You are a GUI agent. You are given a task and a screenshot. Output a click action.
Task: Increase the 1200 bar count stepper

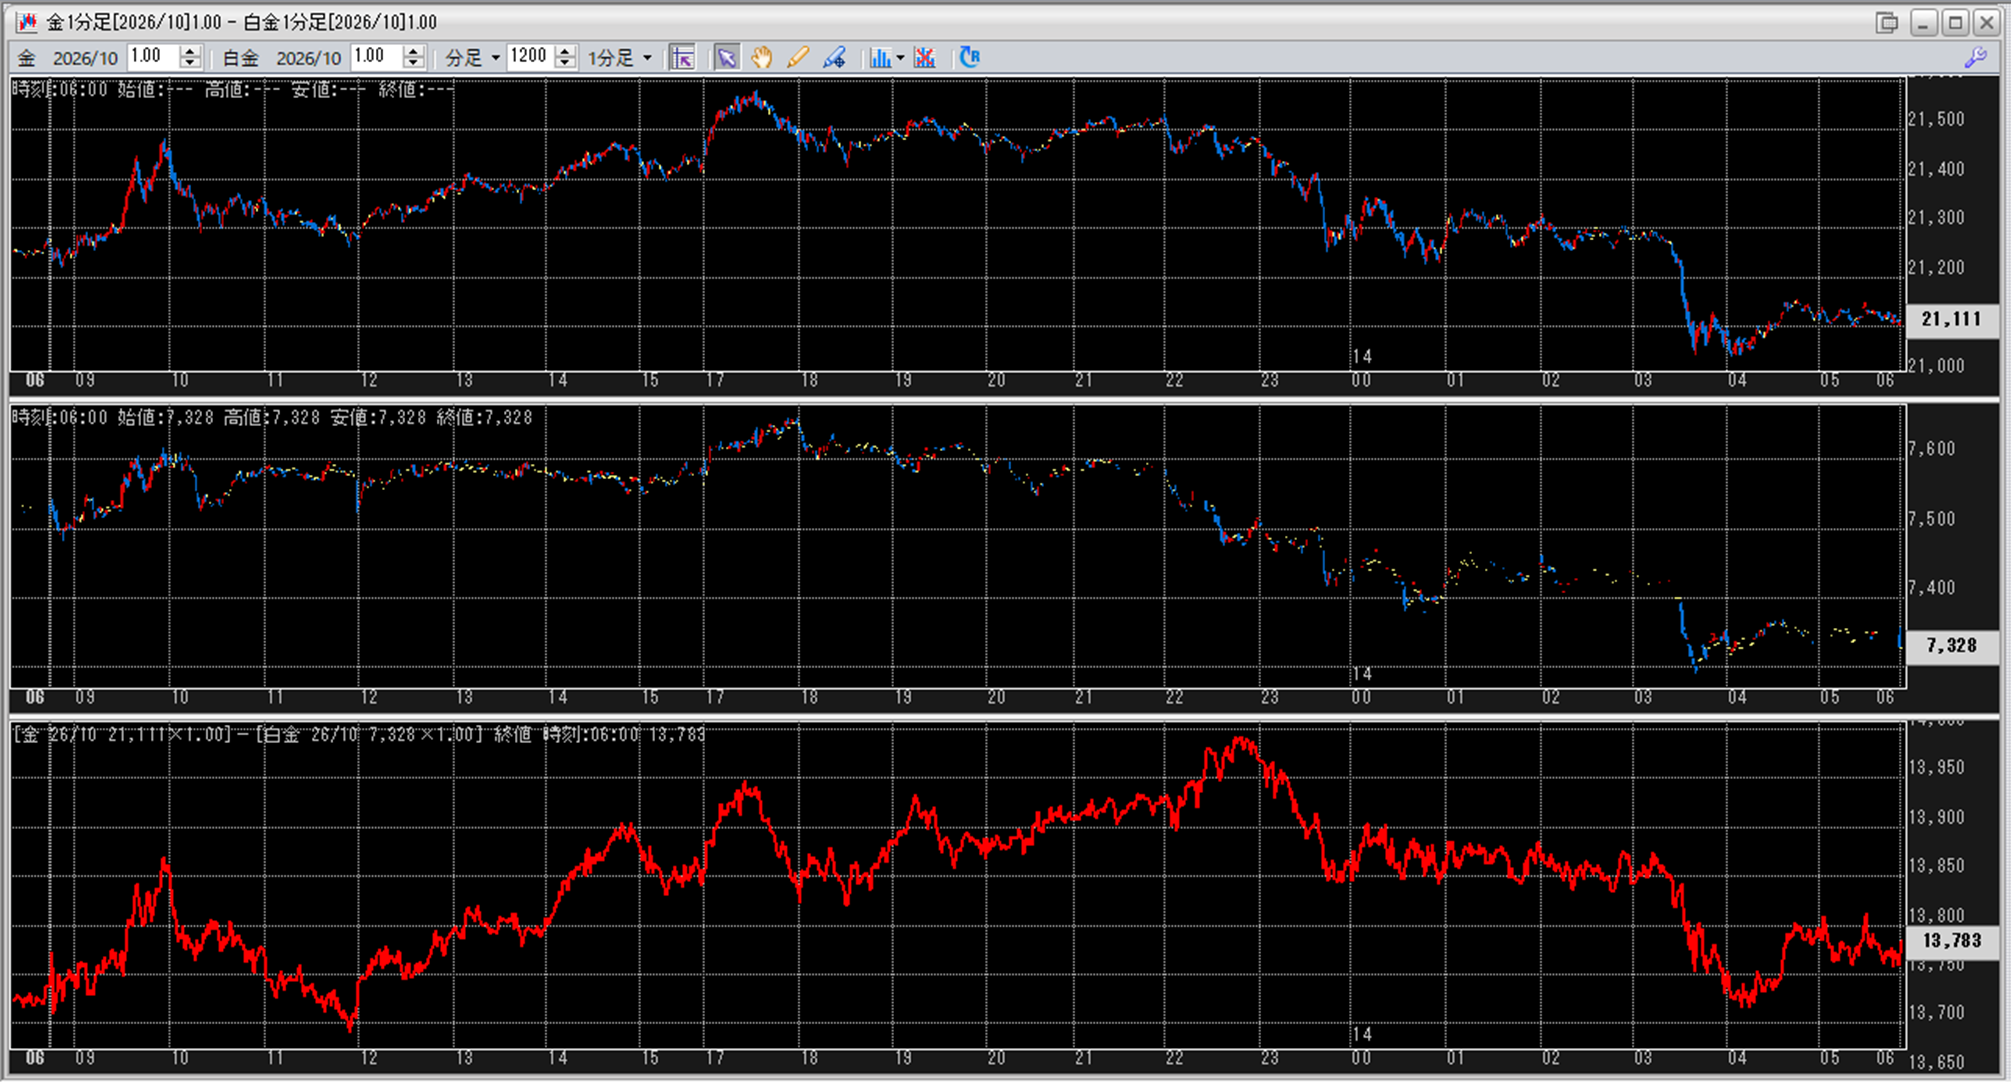click(565, 51)
